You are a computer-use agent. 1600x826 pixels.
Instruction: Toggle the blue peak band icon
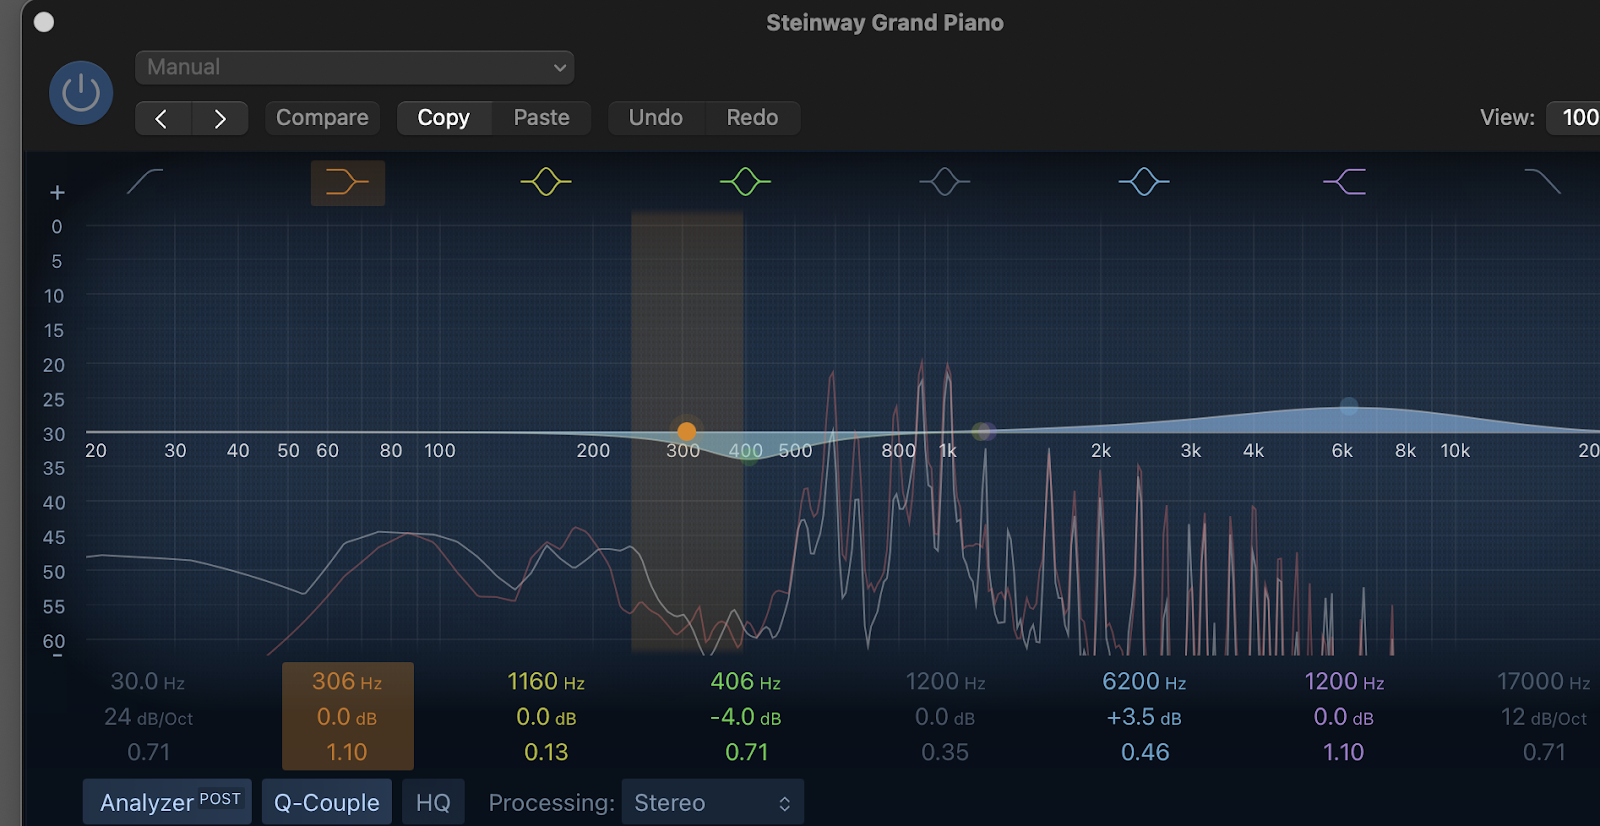pos(1144,181)
